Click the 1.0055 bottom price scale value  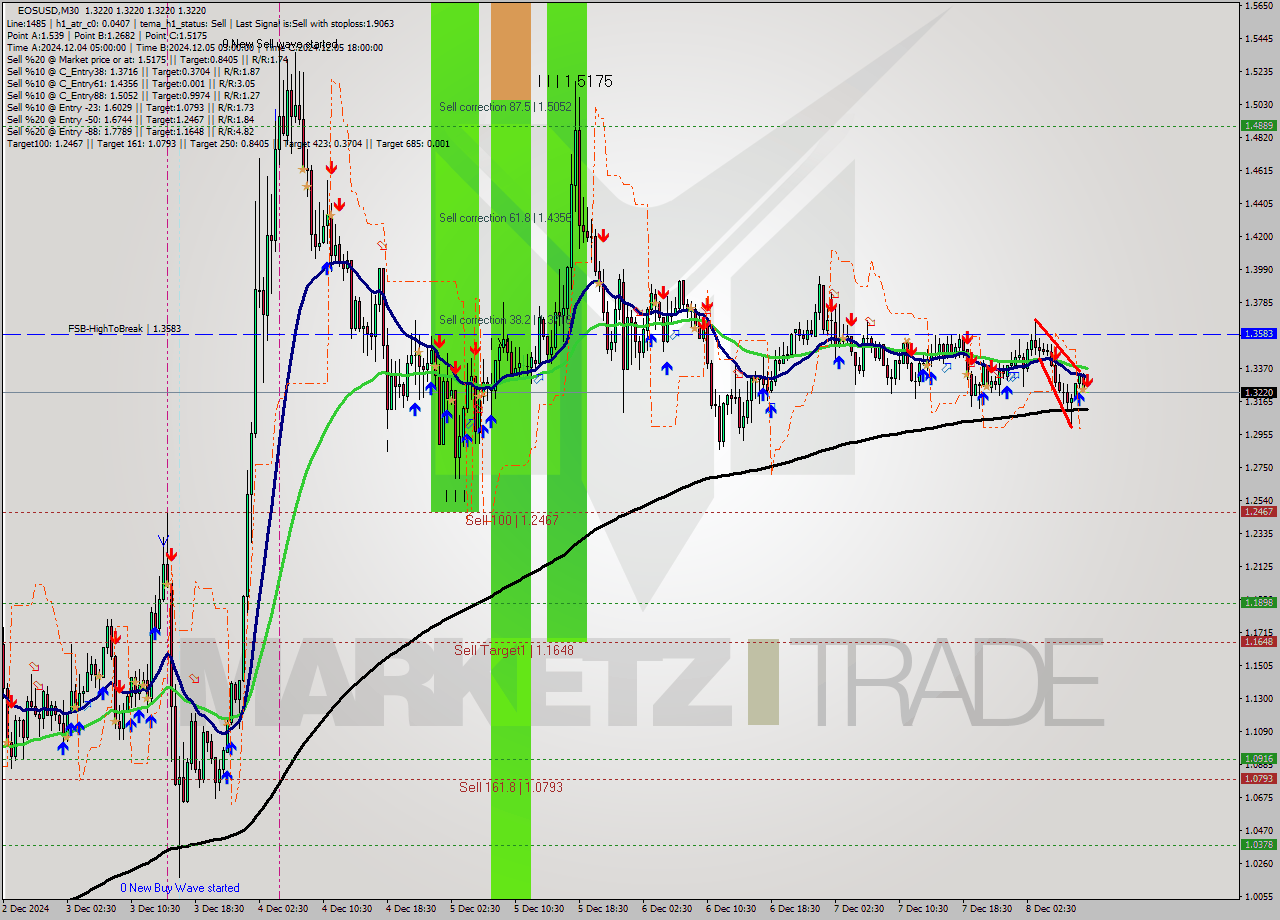coord(1258,896)
